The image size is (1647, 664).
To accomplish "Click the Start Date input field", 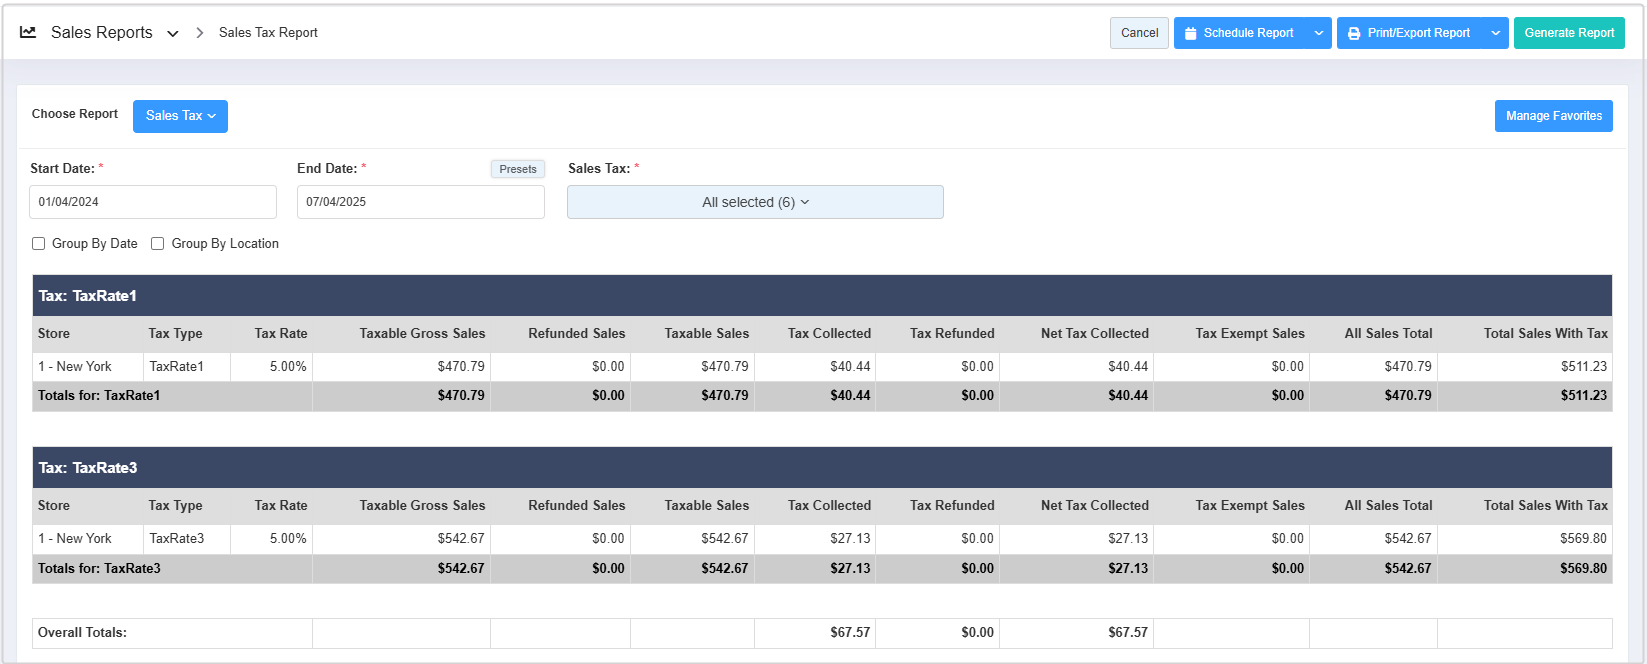I will pos(153,202).
